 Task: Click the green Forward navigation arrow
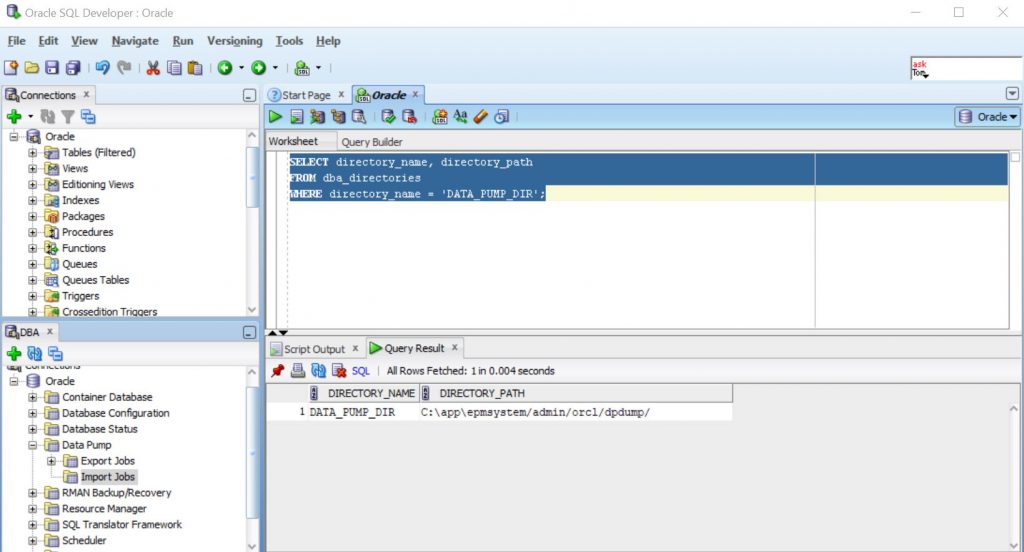(259, 68)
